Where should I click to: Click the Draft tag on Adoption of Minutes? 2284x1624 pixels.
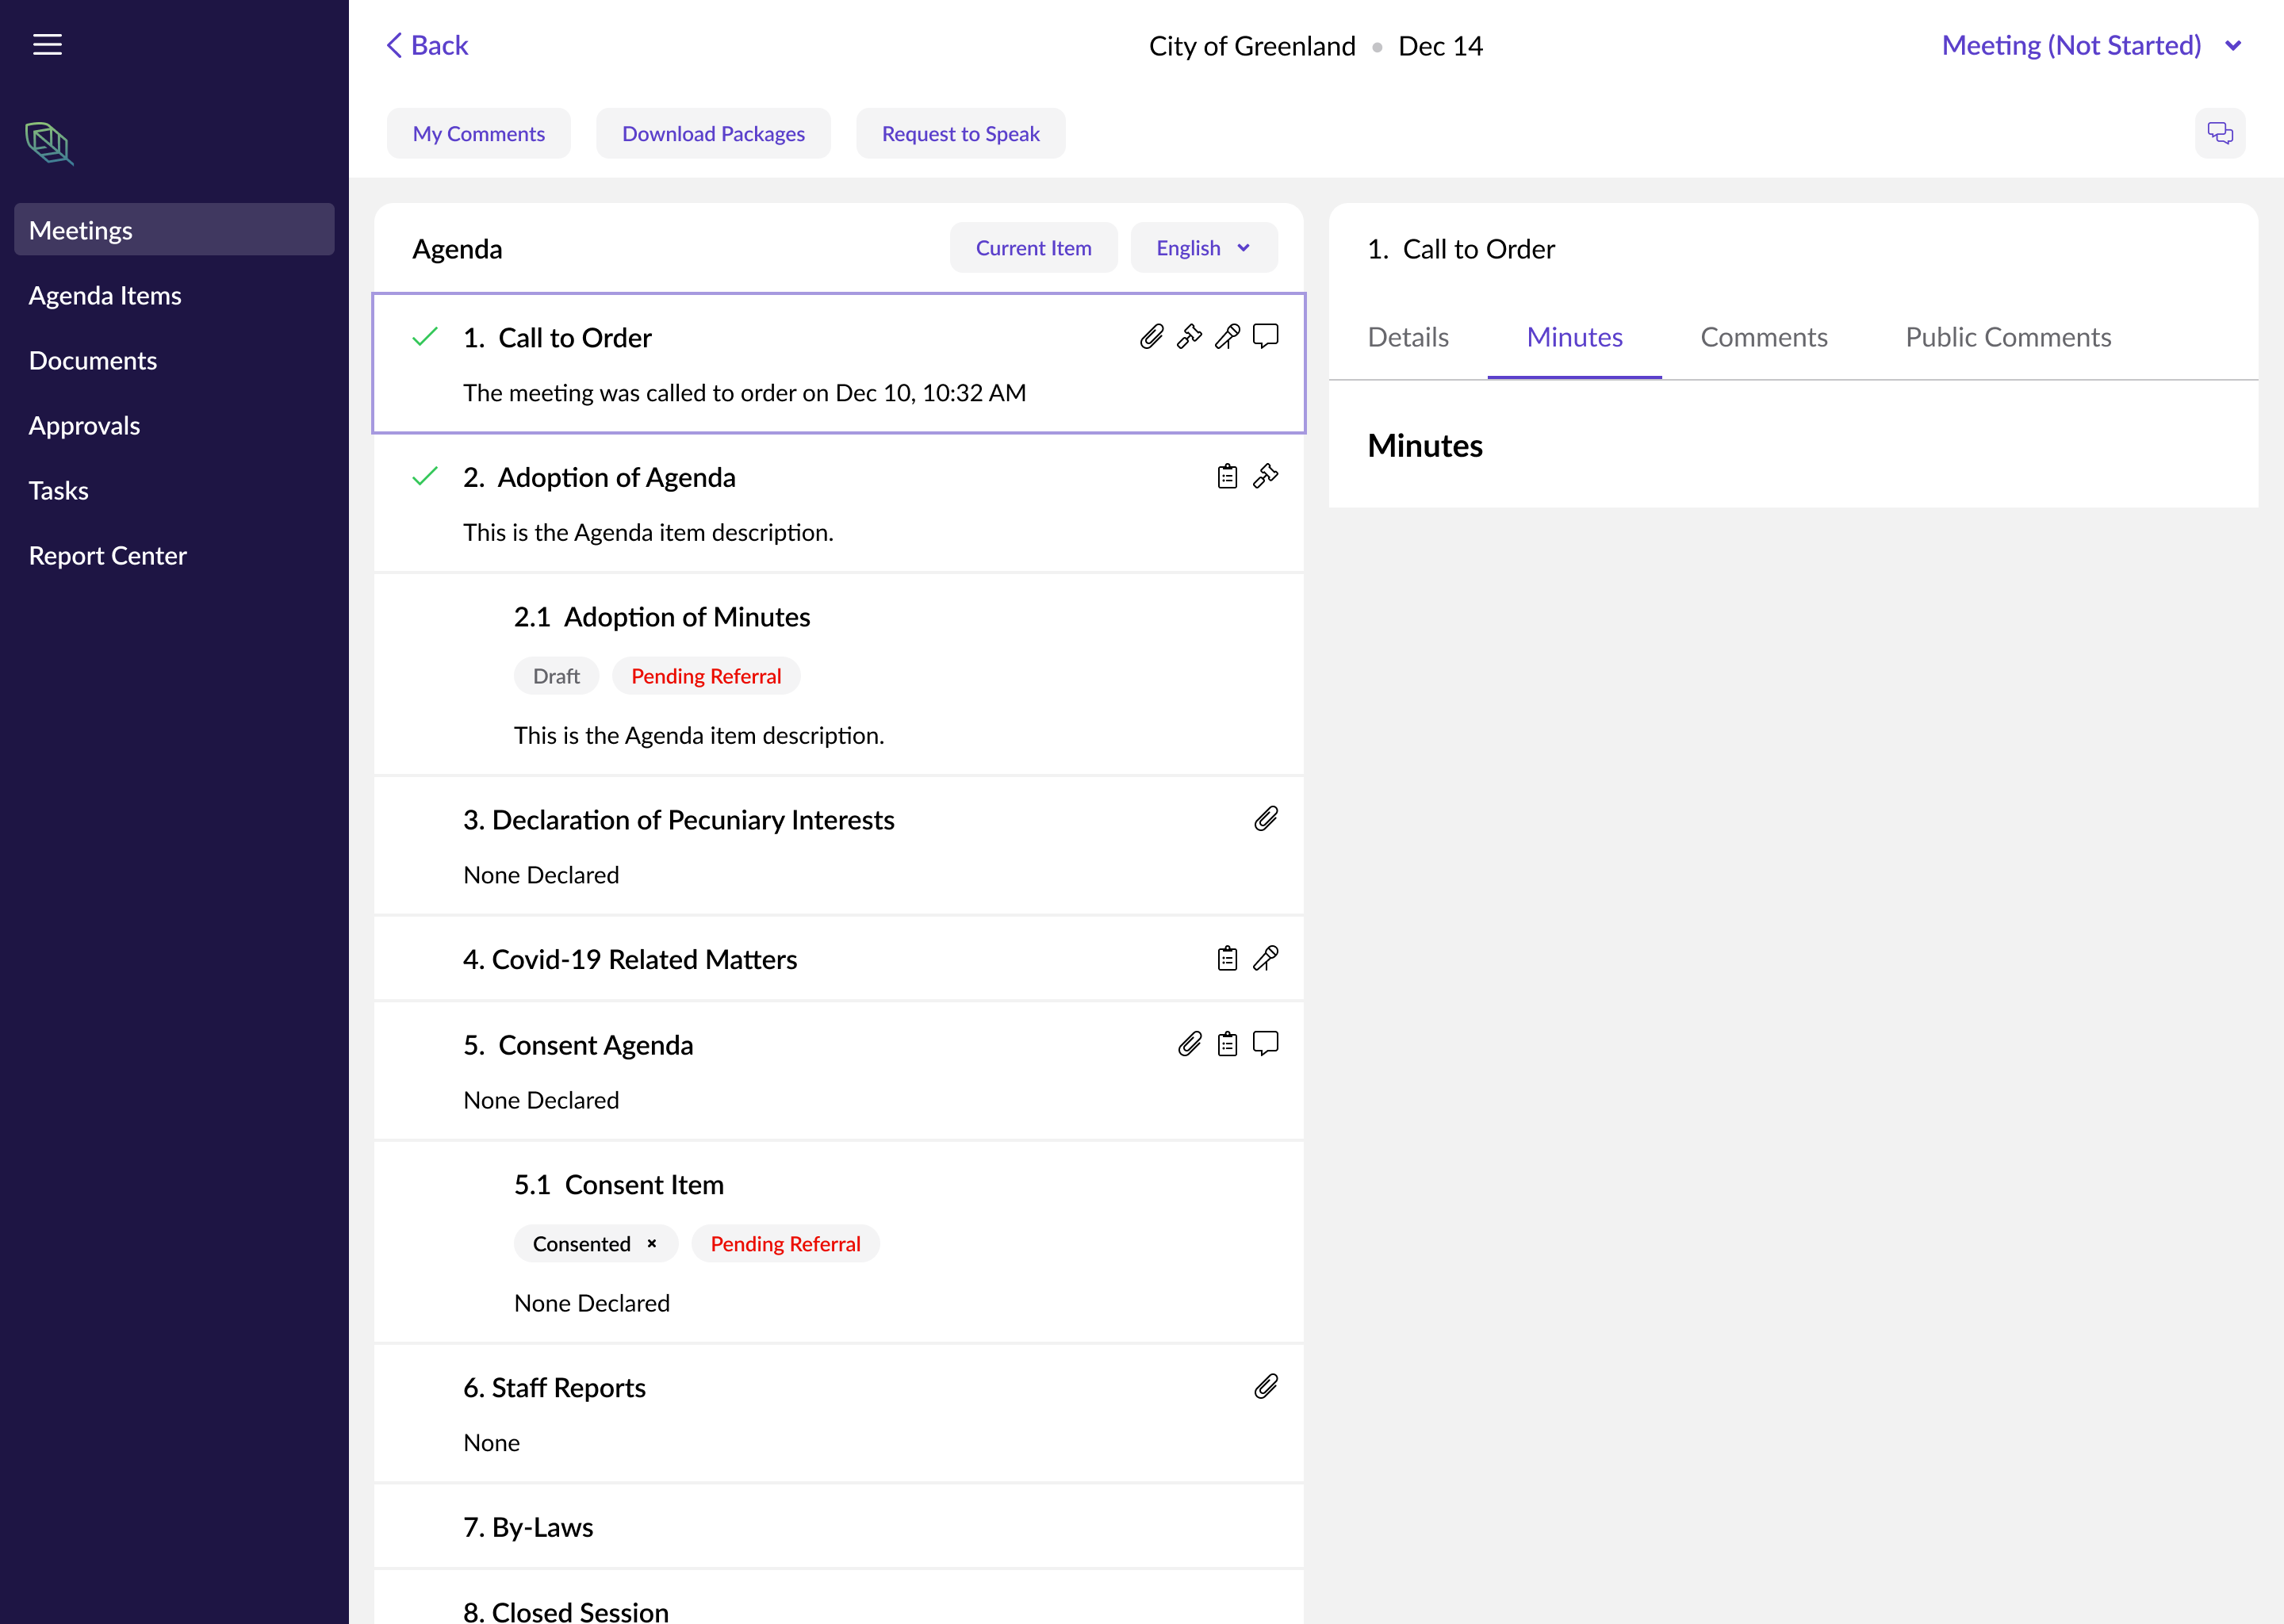coord(556,676)
